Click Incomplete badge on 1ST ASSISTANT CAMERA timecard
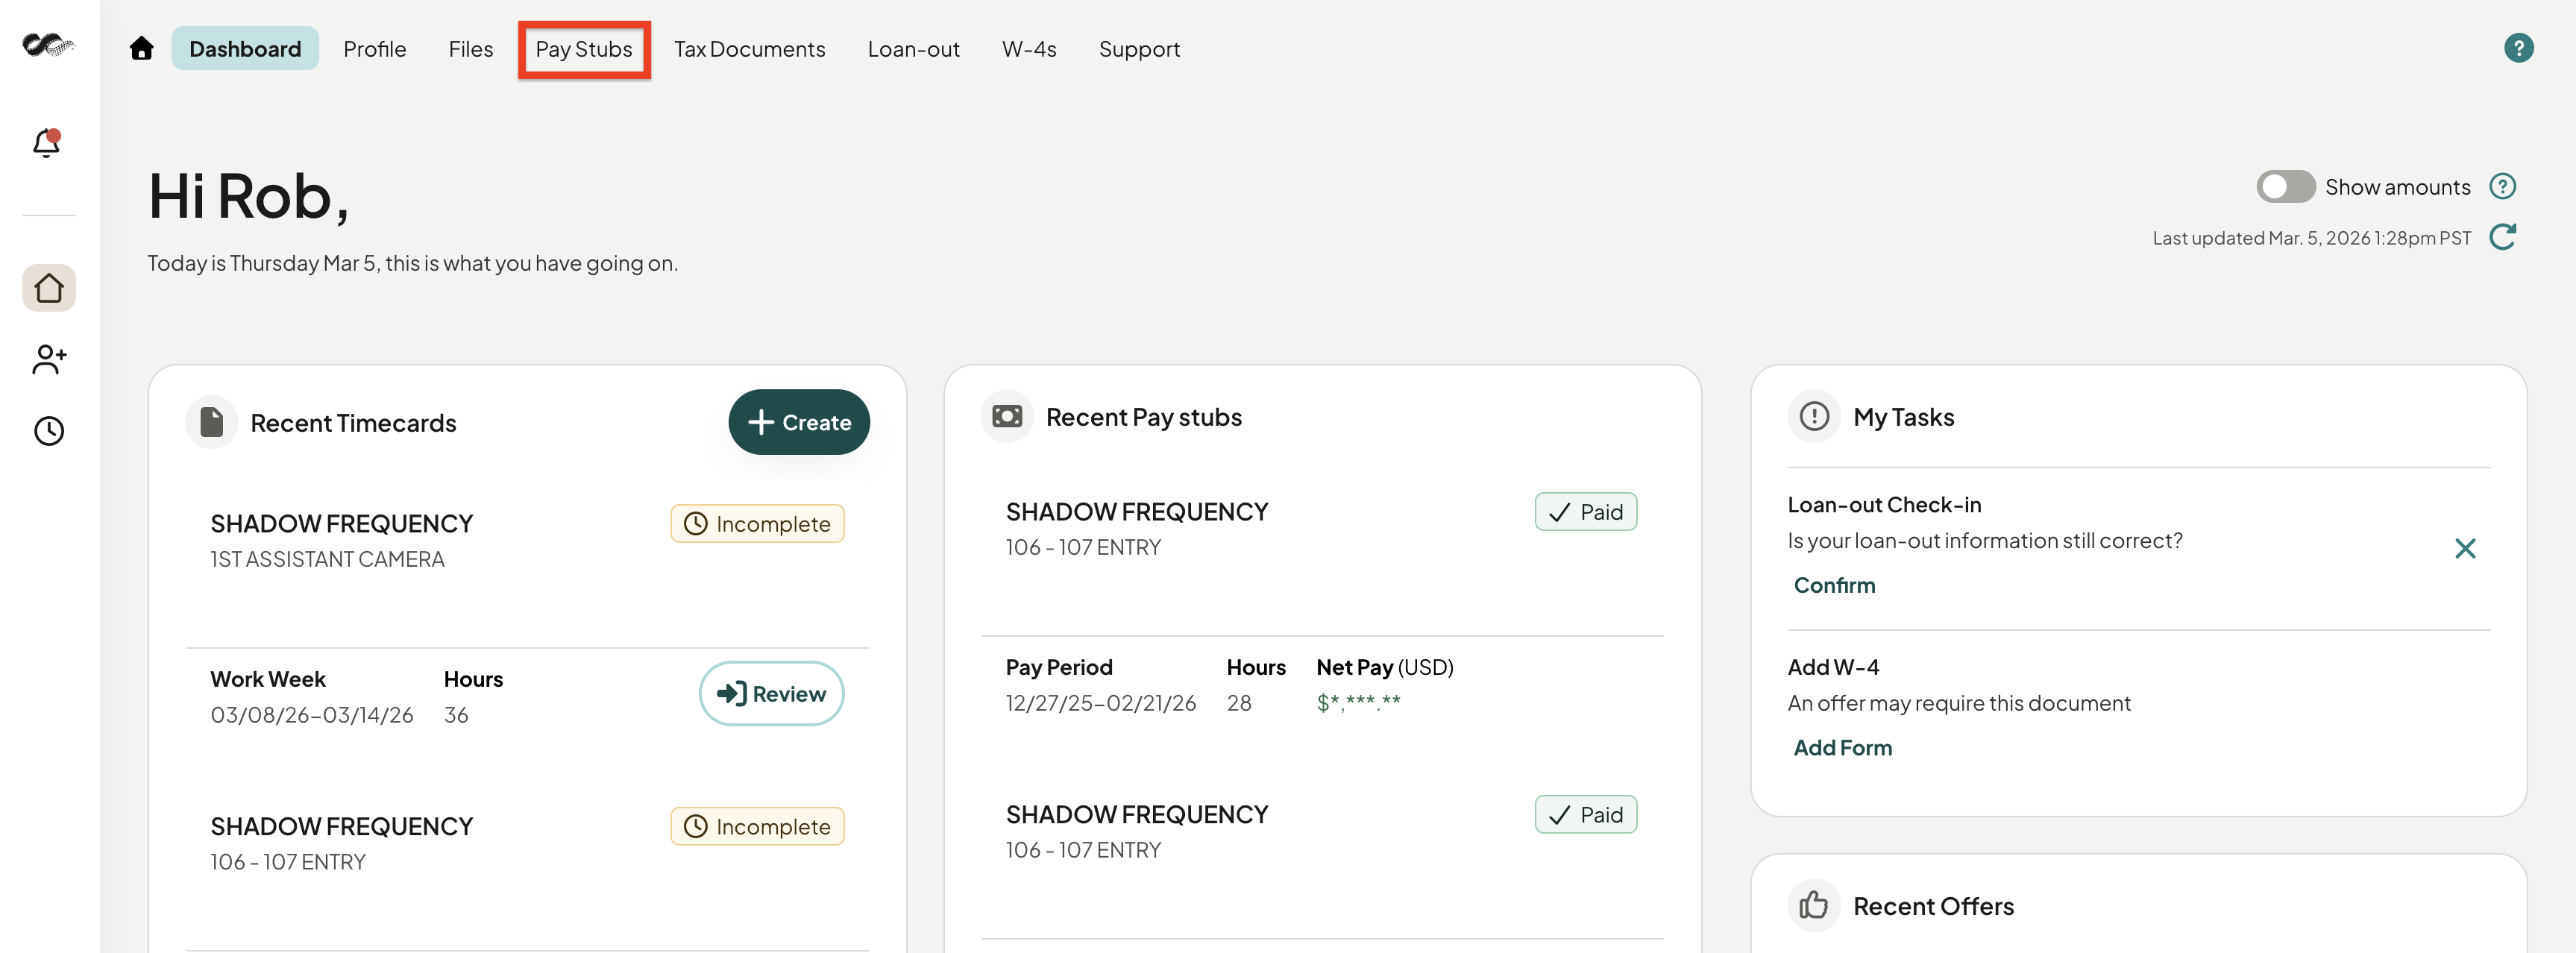This screenshot has height=953, width=2576. (x=757, y=524)
